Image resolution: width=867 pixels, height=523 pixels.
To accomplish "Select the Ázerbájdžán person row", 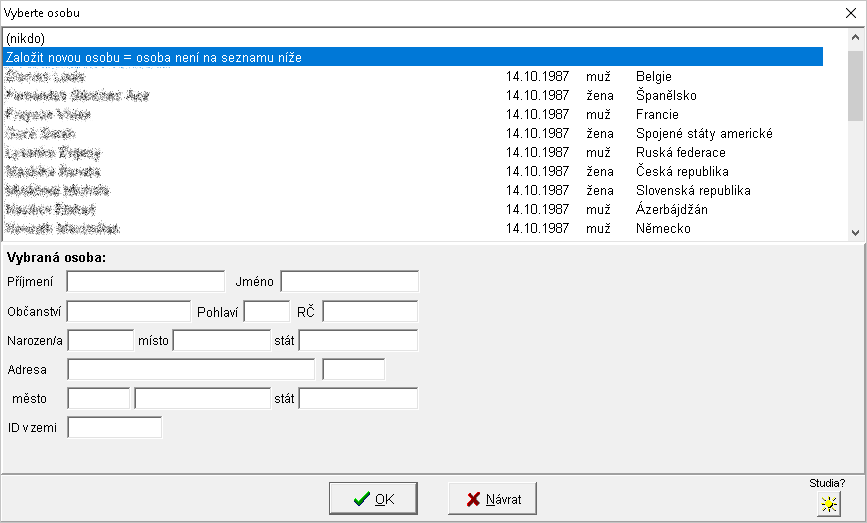I will pos(400,210).
